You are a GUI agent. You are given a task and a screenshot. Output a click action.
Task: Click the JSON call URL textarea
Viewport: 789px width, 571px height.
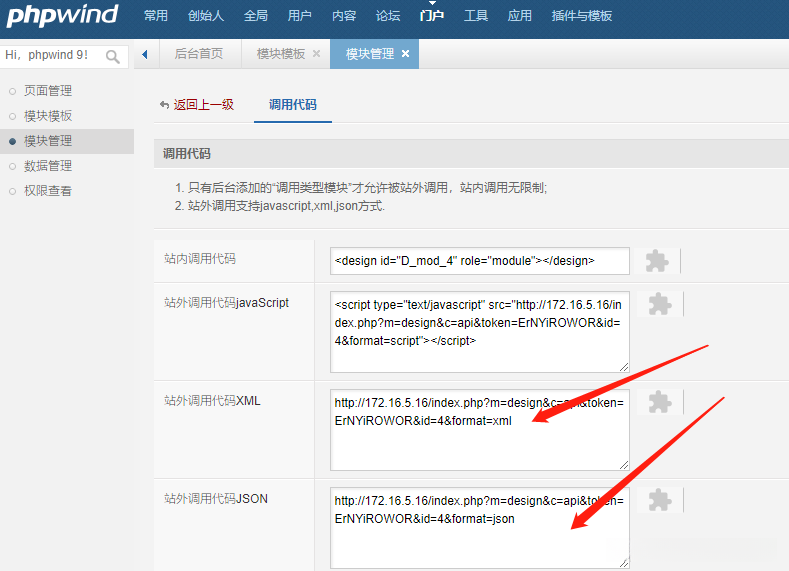[x=480, y=528]
